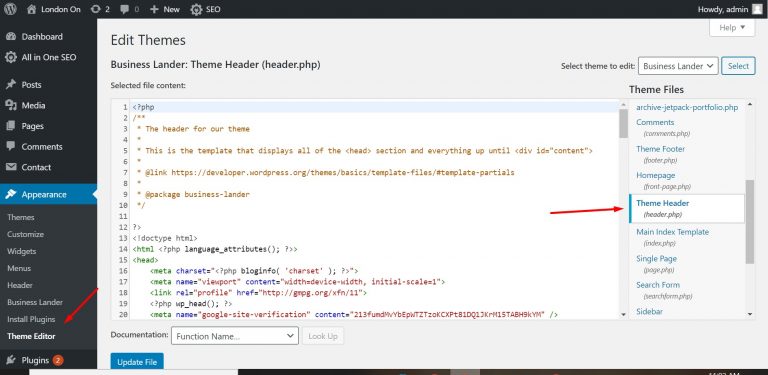Click the Dashboard gauge icon

pos(11,37)
